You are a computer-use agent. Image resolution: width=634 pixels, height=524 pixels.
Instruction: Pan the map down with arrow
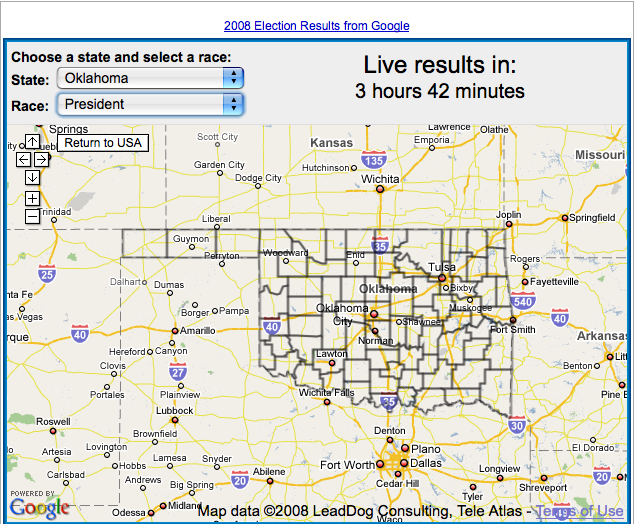[x=33, y=177]
